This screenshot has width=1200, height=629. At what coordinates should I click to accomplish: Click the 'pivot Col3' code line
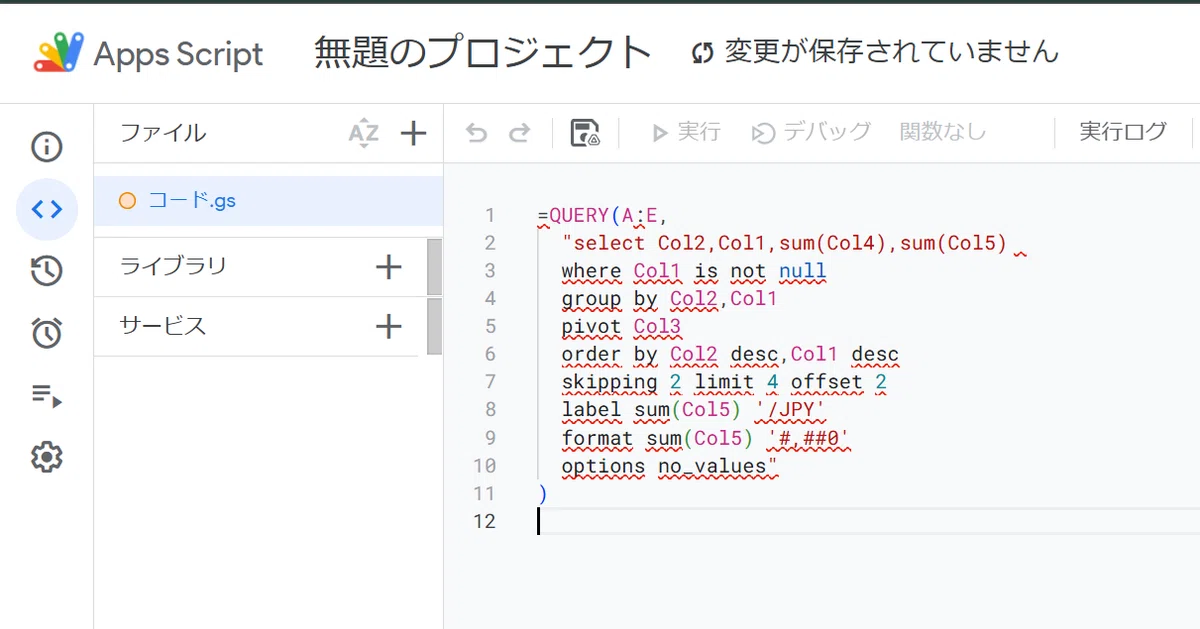coord(621,326)
